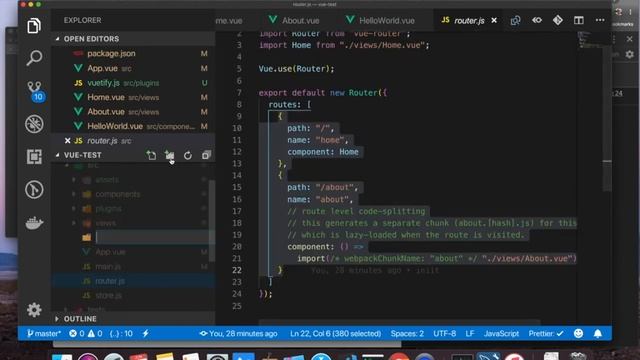This screenshot has height=360, width=640.
Task: Open the errors and warnings count in the status bar
Action: pos(86,333)
